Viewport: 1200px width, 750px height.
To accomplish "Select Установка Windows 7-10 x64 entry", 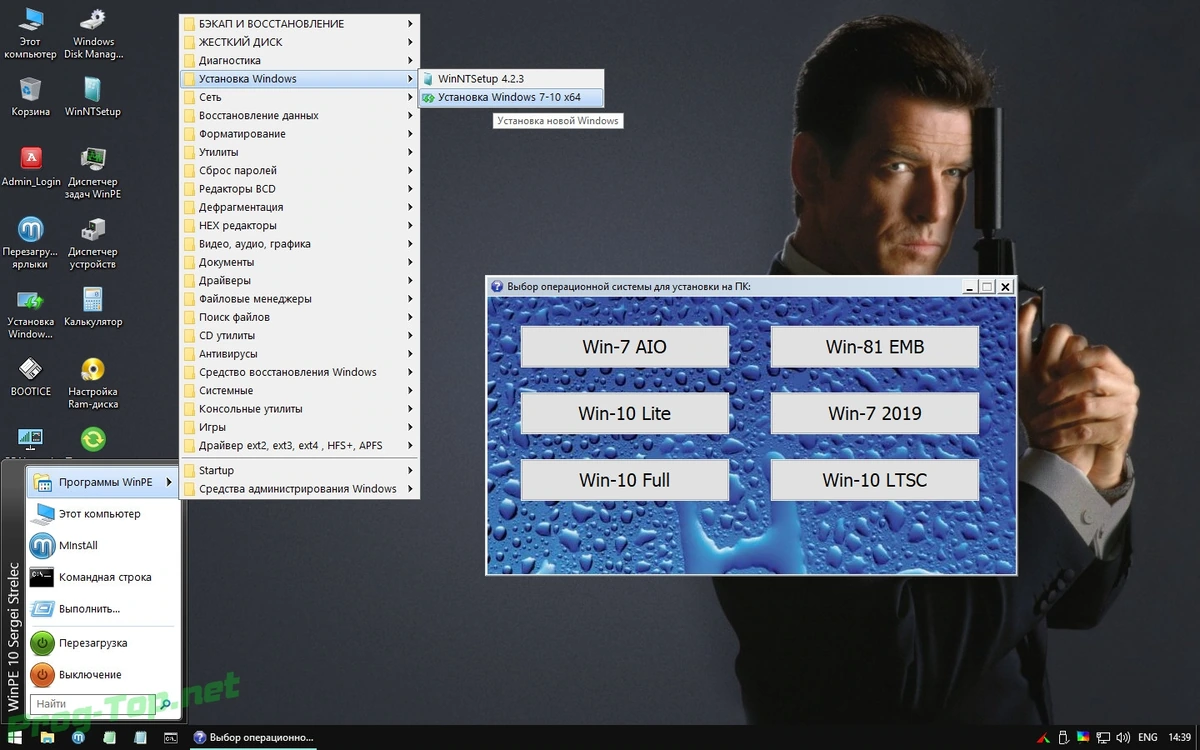I will coord(512,97).
